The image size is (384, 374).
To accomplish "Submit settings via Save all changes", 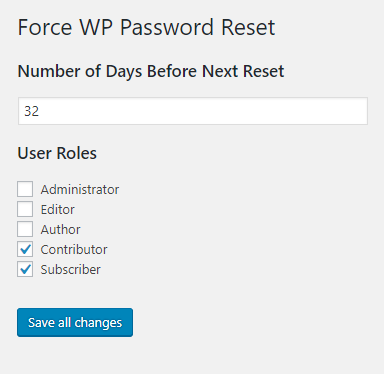I will 75,322.
